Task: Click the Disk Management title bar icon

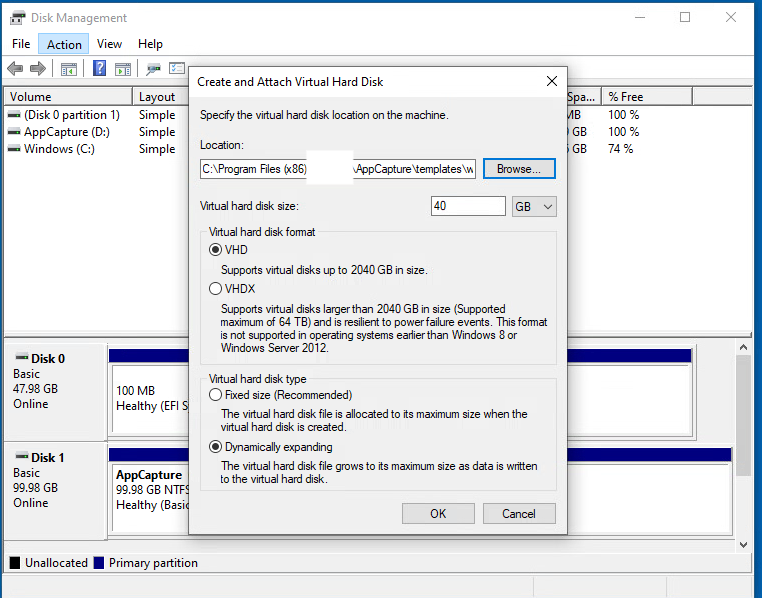Action: click(18, 18)
